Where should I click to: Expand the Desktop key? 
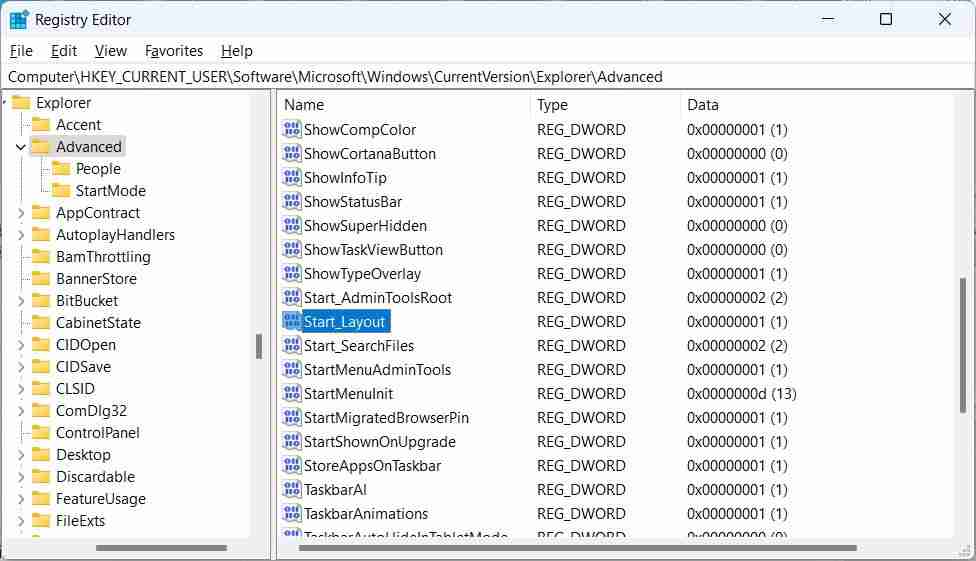[x=21, y=455]
